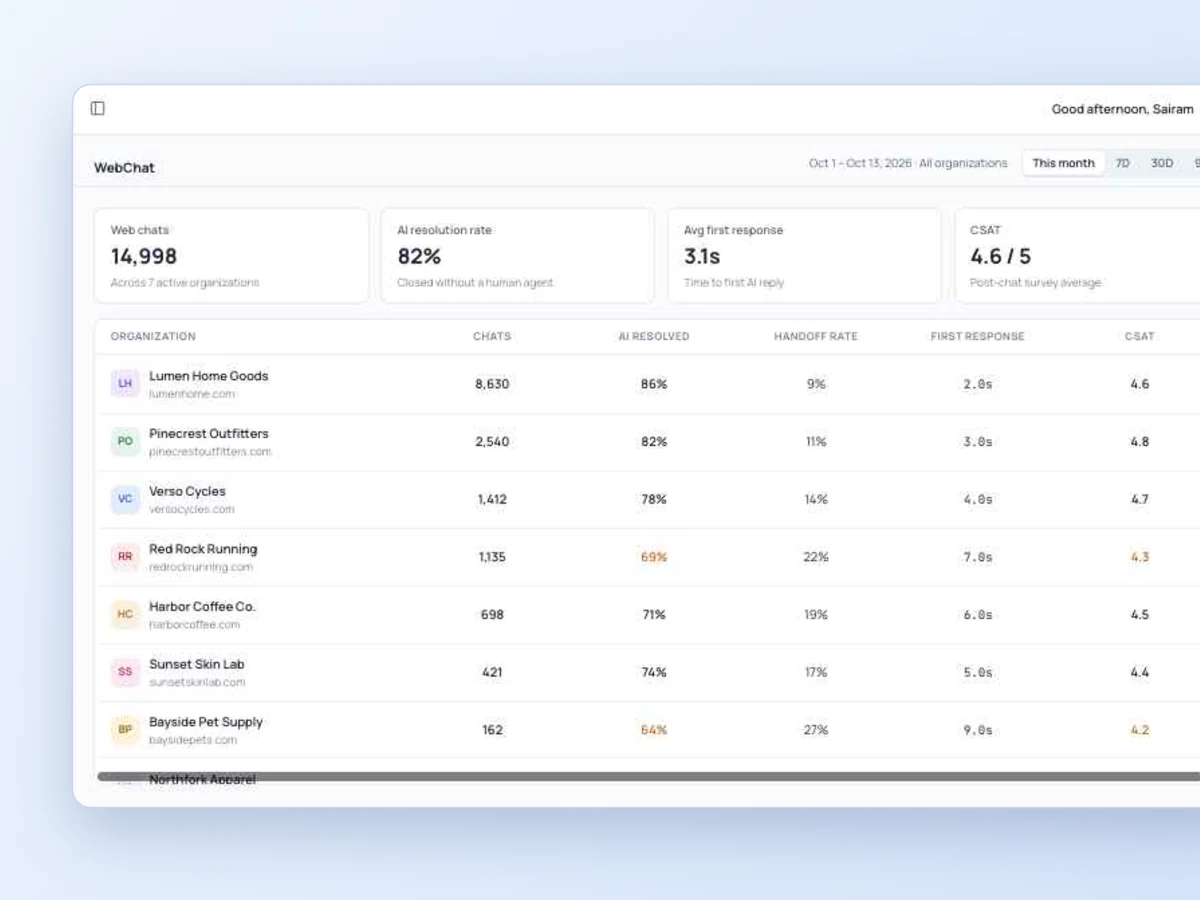1200x900 pixels.
Task: Open the Harbor Coffee Co. organization
Action: tap(202, 607)
